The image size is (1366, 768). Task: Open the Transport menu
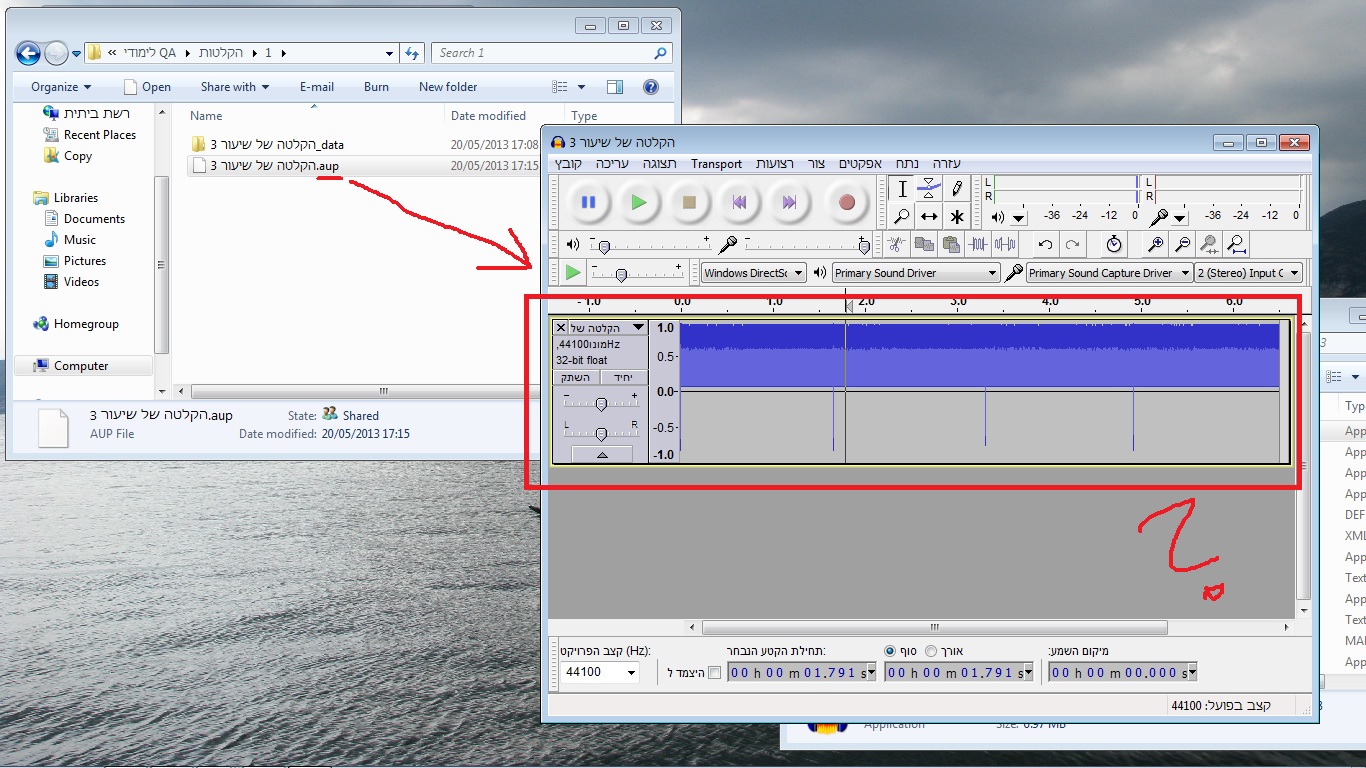click(x=716, y=164)
